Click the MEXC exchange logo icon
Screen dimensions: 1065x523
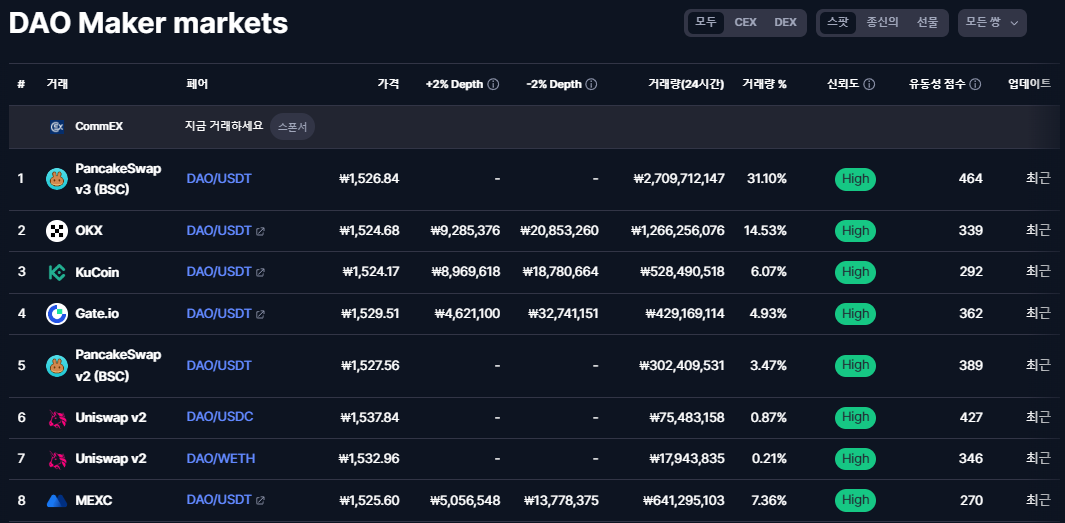57,501
